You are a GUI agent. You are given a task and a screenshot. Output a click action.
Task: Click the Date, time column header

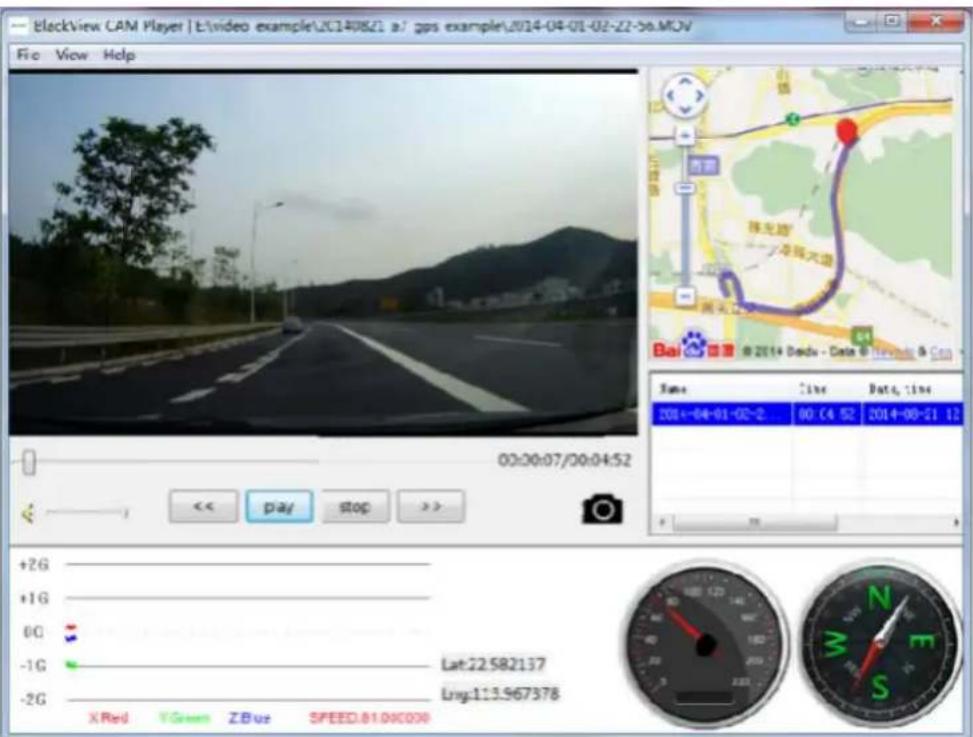coord(900,389)
